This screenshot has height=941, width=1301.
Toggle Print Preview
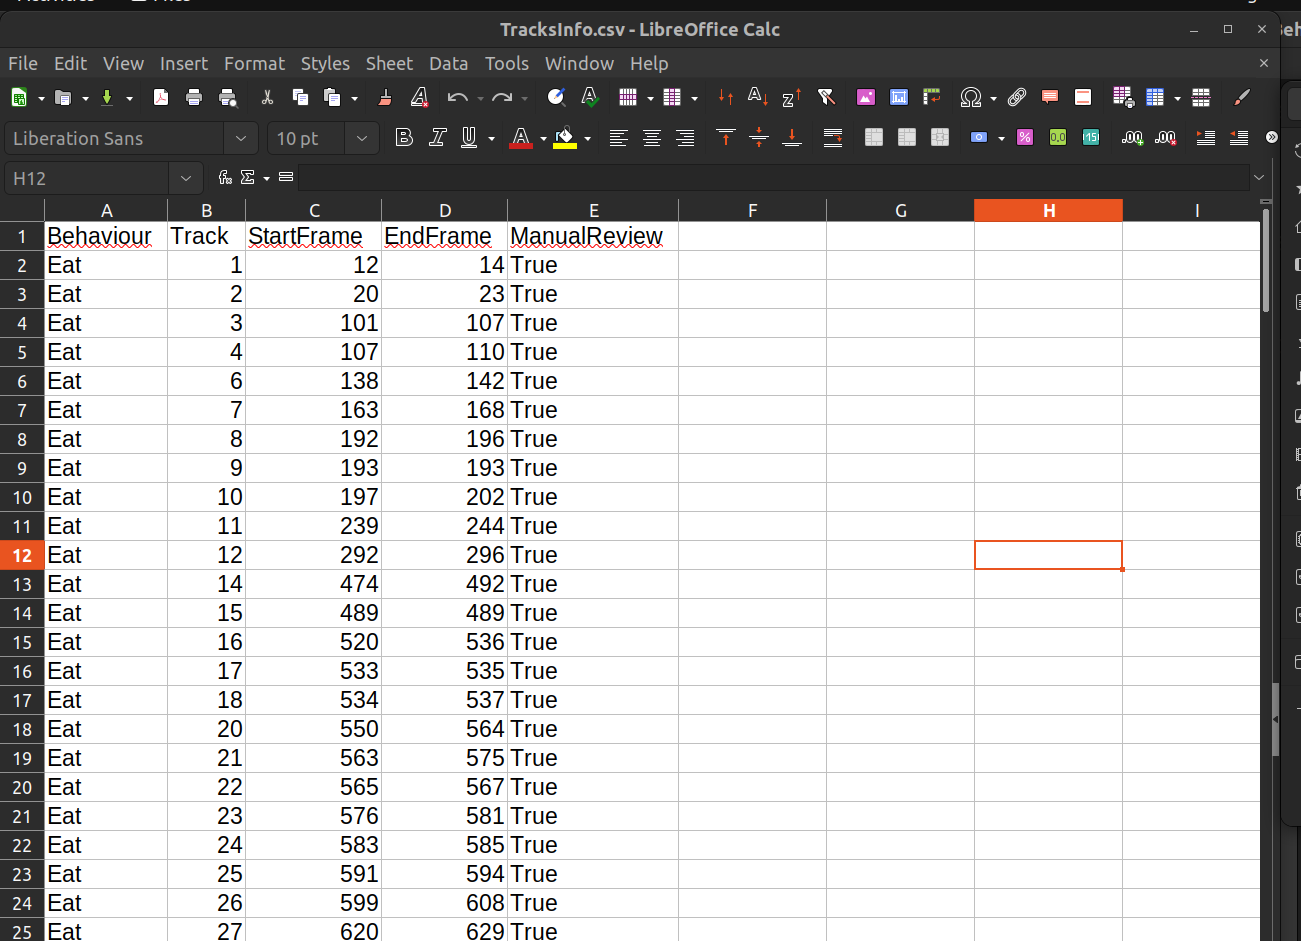(228, 97)
